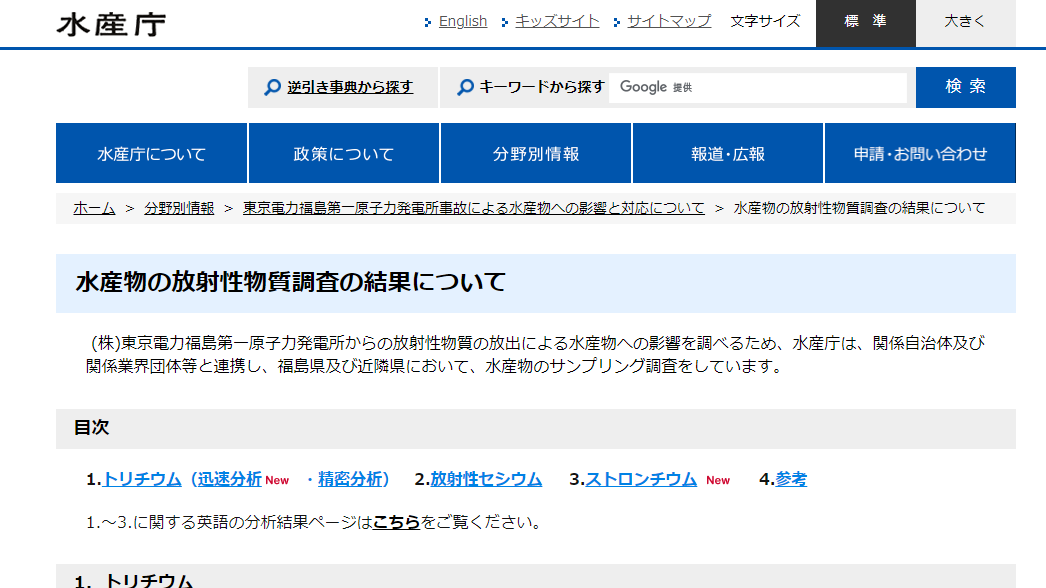Click the こちら link for English analysis results
This screenshot has width=1046, height=588.
pyautogui.click(x=404, y=522)
